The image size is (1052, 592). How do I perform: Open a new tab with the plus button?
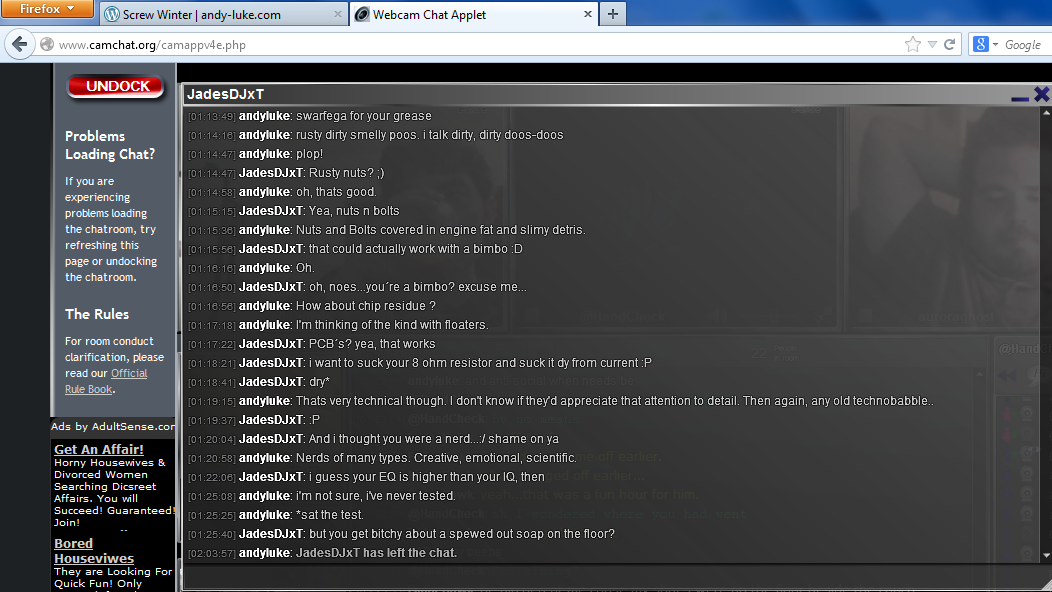pyautogui.click(x=613, y=14)
